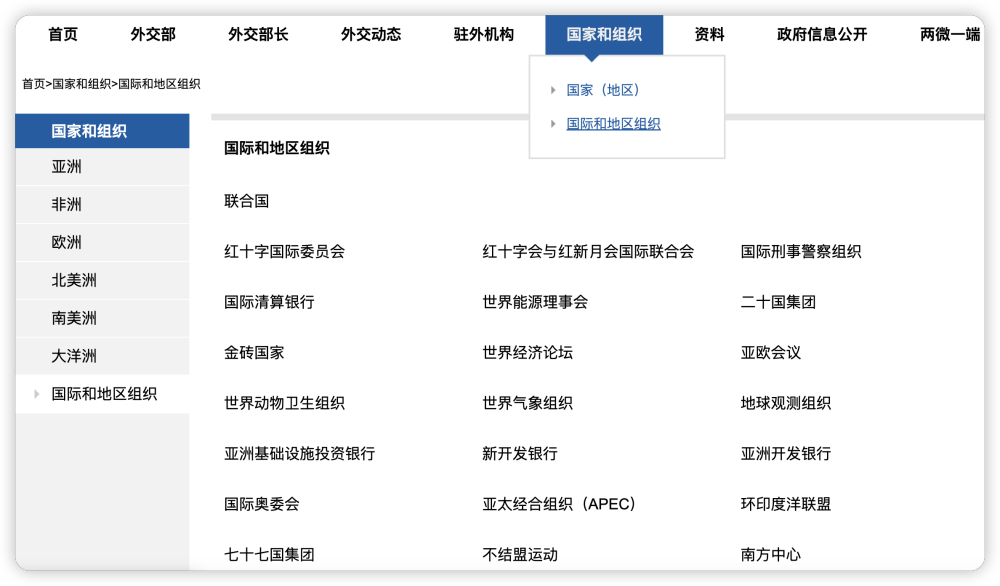Screen dimensions: 1000x586
Task: Open the 资料 navigation menu
Action: point(707,33)
